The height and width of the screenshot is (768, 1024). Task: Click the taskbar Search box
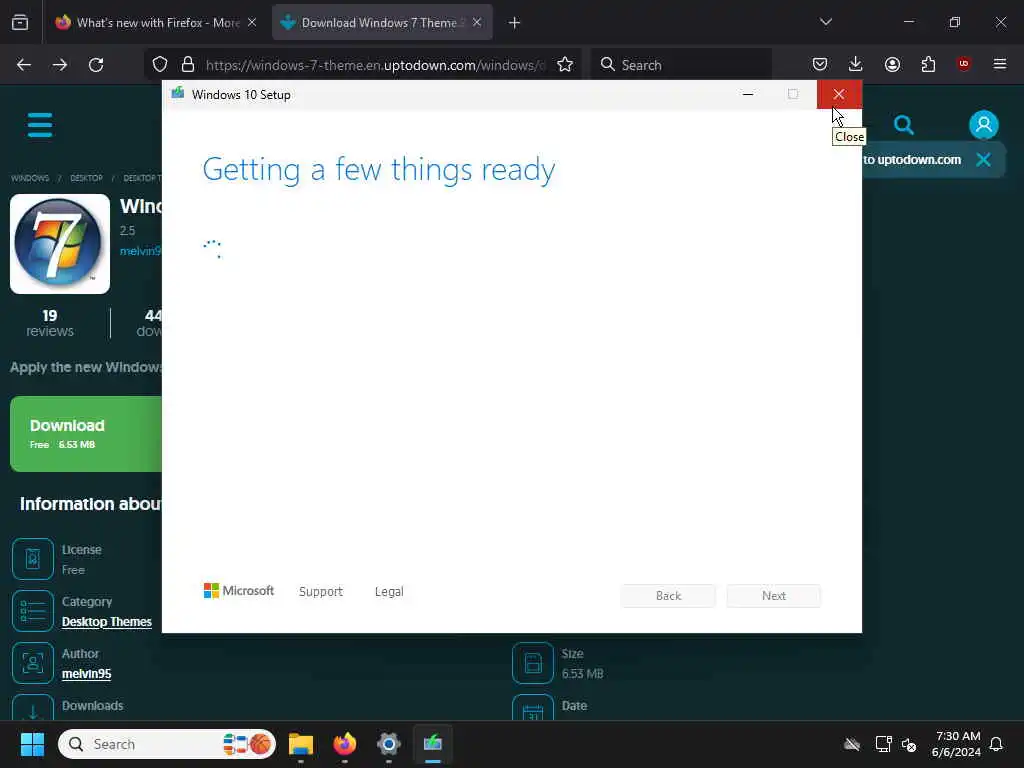[x=167, y=744]
